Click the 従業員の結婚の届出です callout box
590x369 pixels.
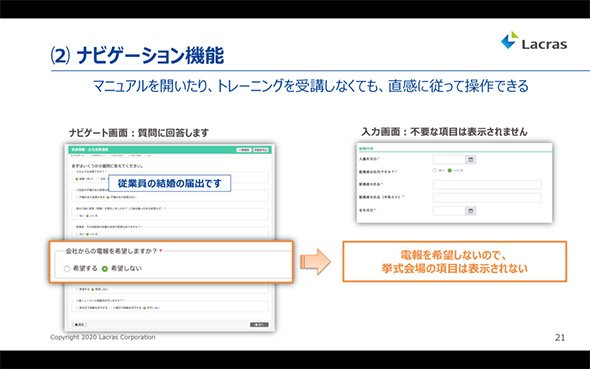[x=170, y=183]
